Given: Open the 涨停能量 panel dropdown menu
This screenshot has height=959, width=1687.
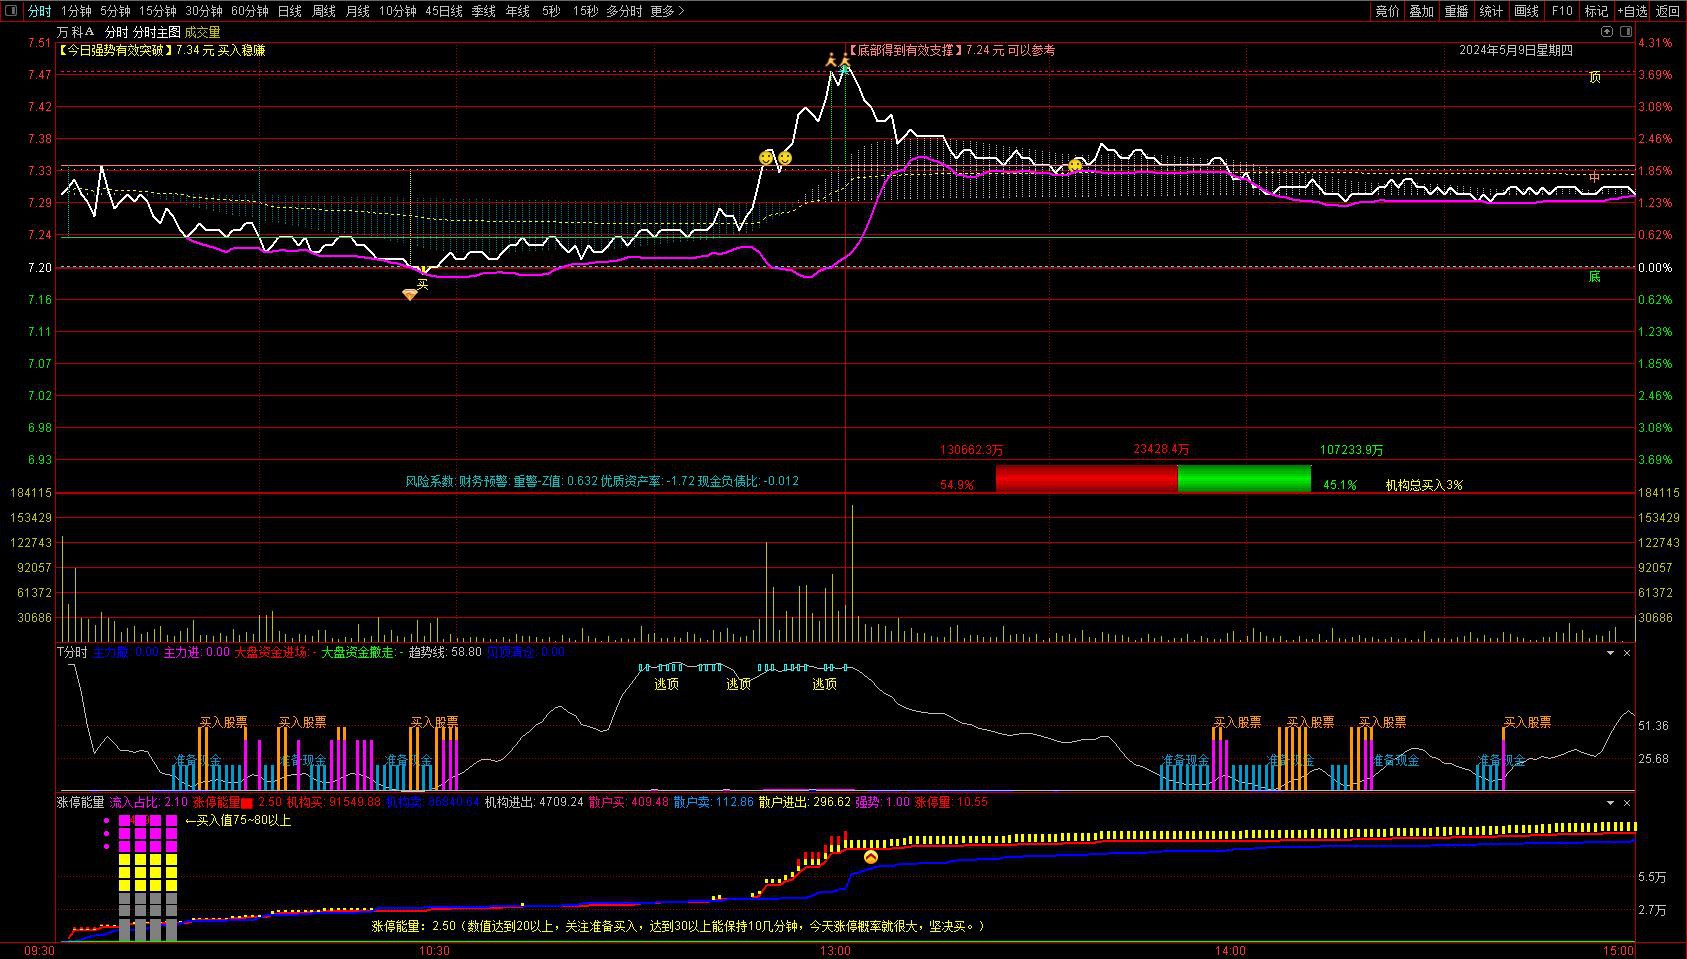Looking at the screenshot, I should [1610, 803].
